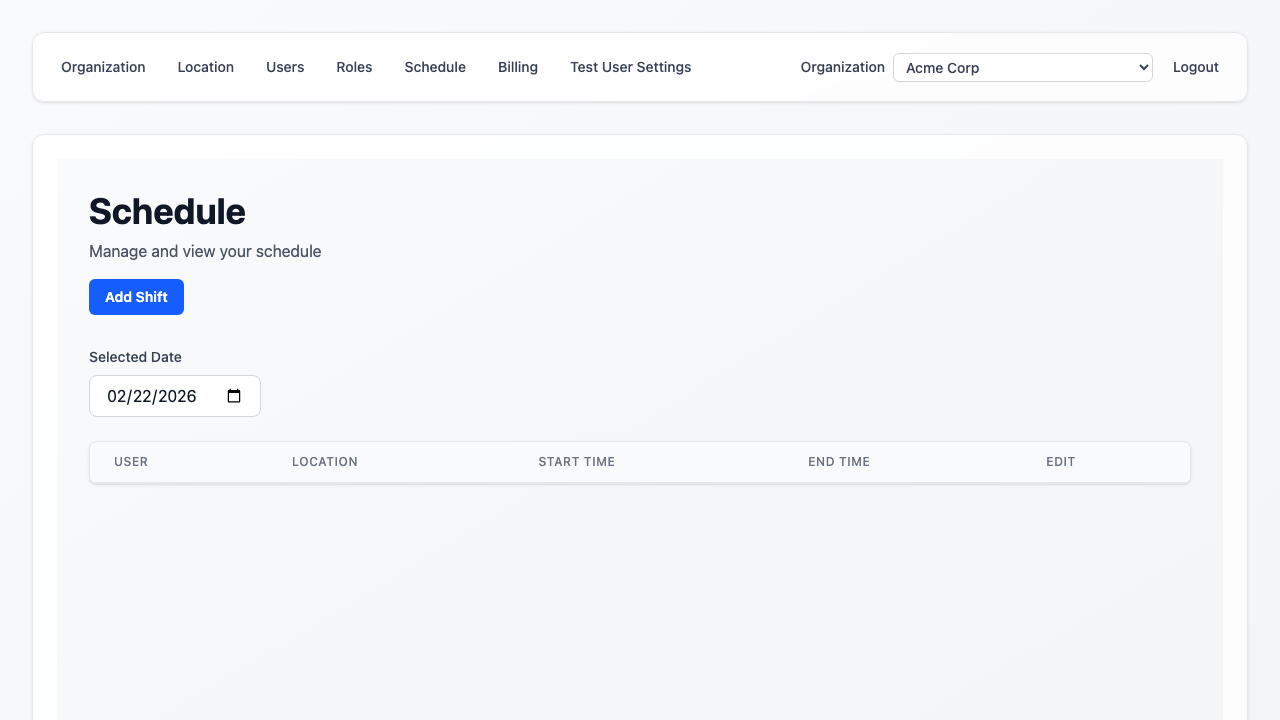
Task: Open the Users section
Action: (x=285, y=67)
